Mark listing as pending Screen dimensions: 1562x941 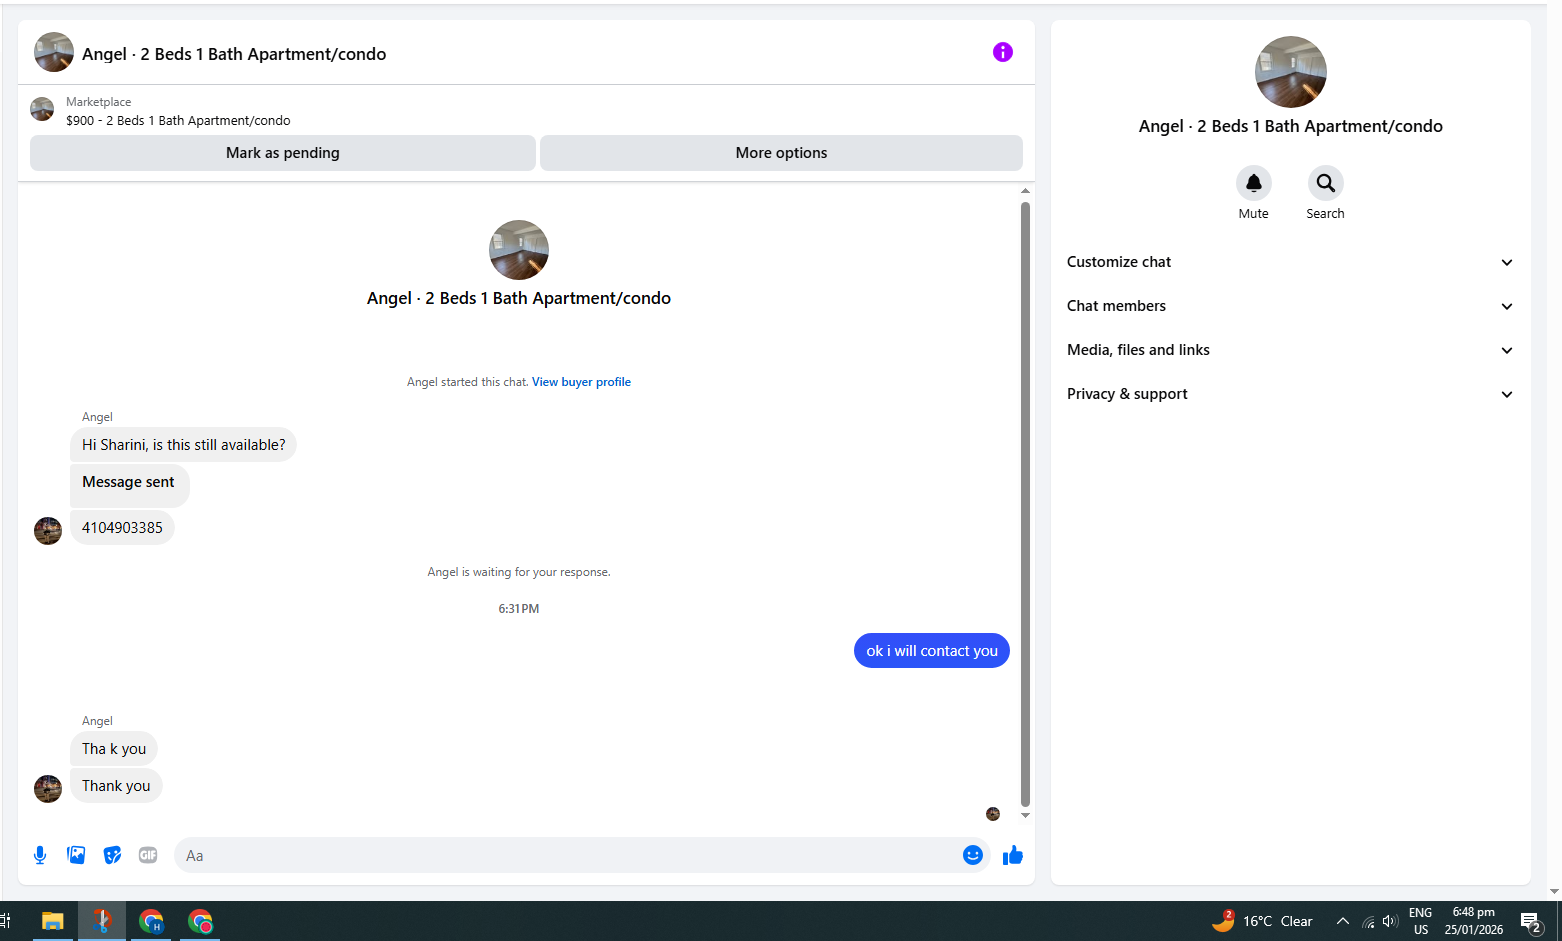coord(283,153)
